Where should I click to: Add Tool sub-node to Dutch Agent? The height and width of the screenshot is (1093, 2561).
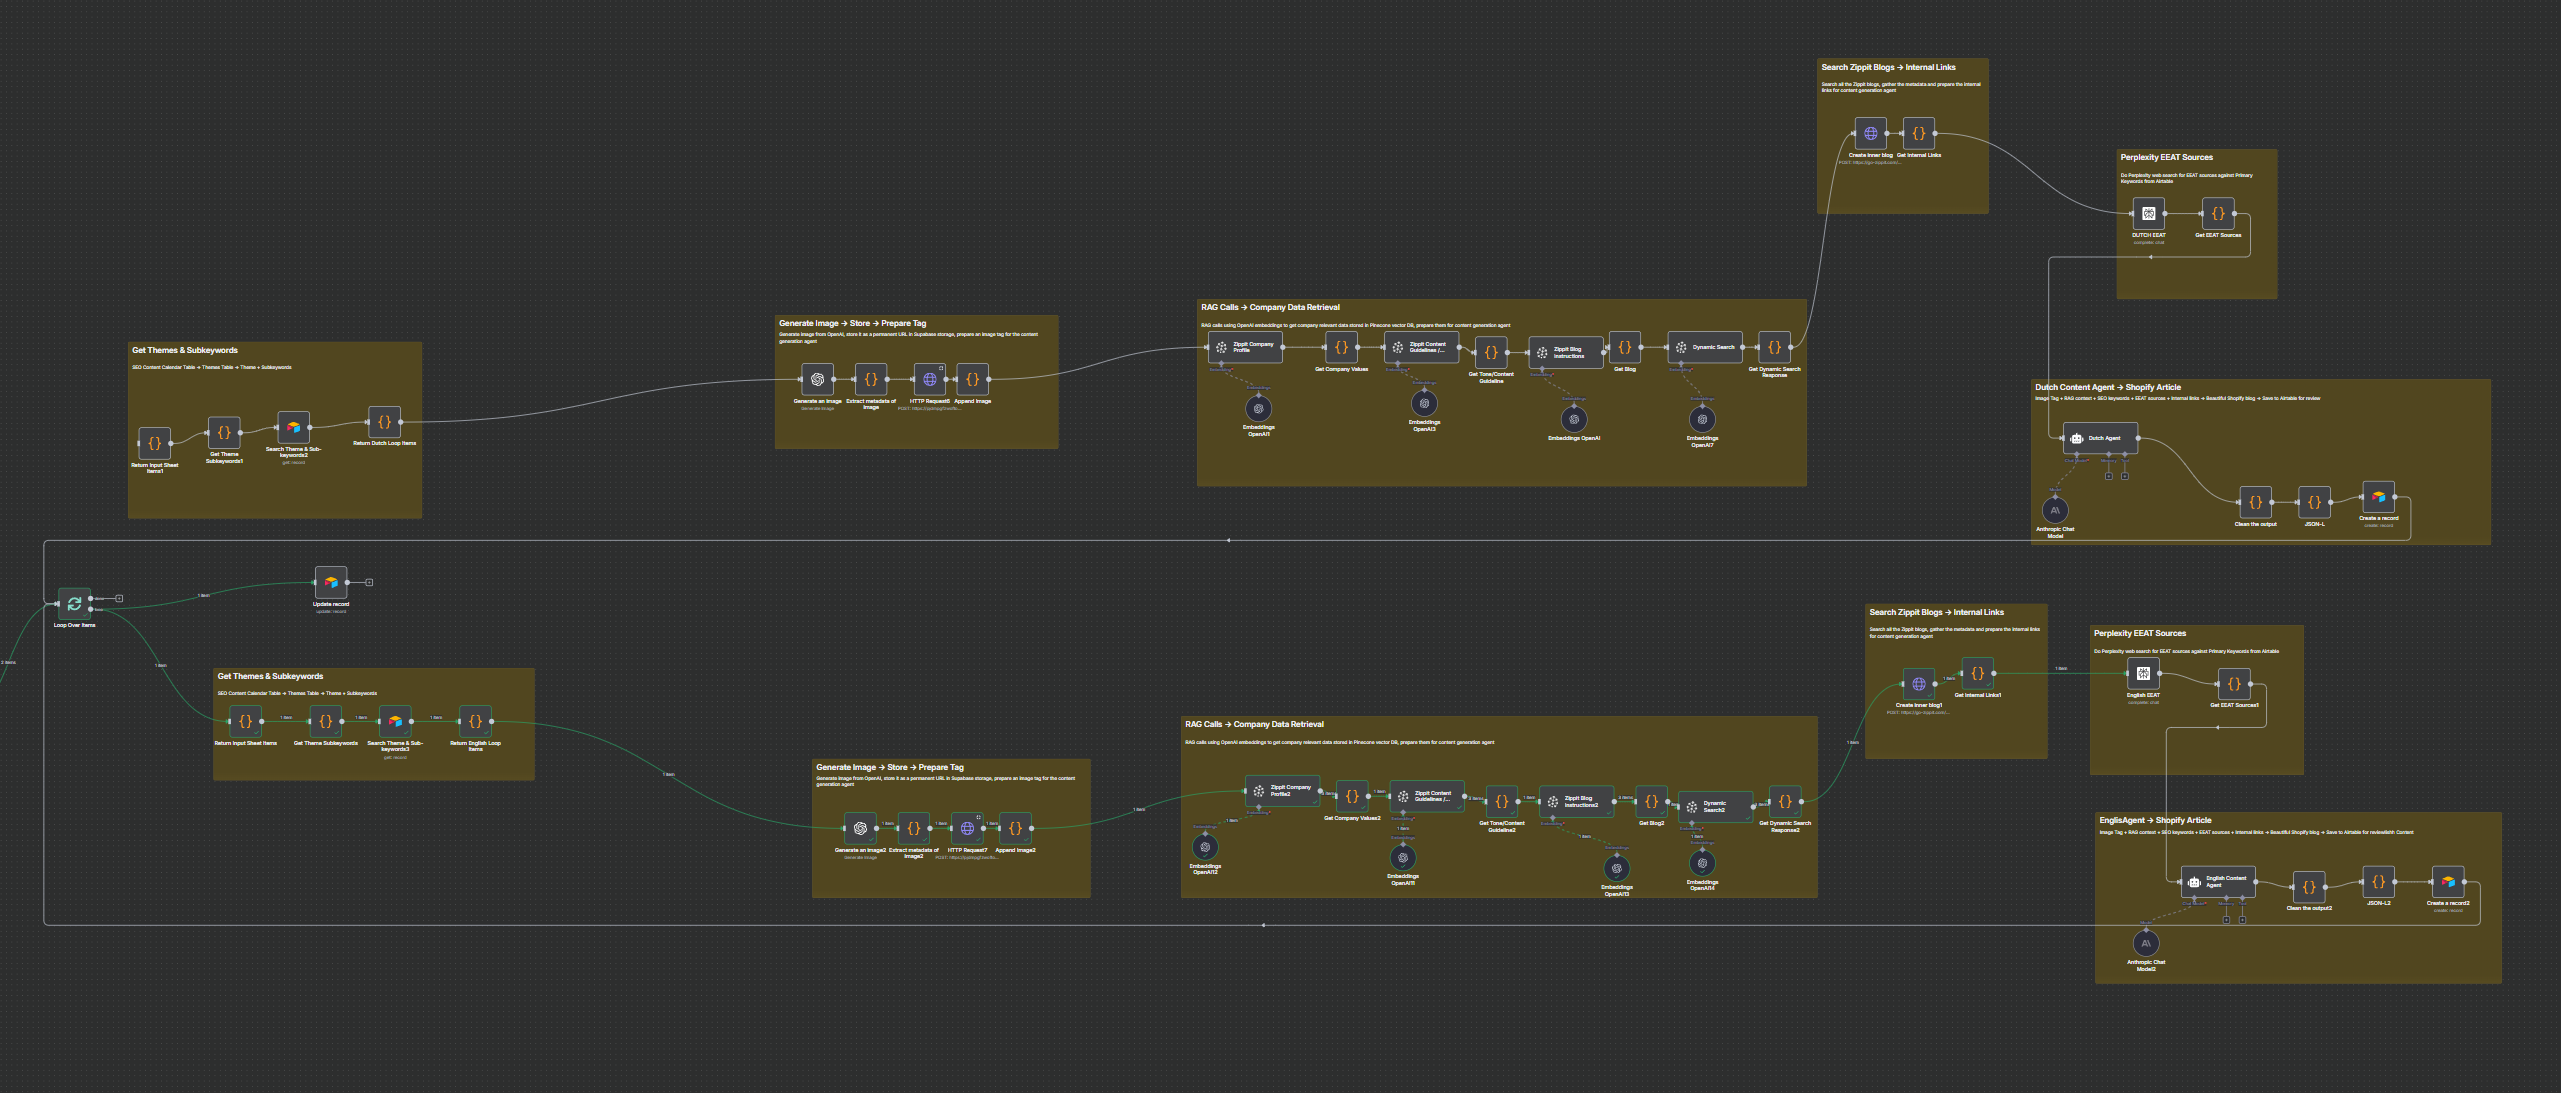point(2125,476)
